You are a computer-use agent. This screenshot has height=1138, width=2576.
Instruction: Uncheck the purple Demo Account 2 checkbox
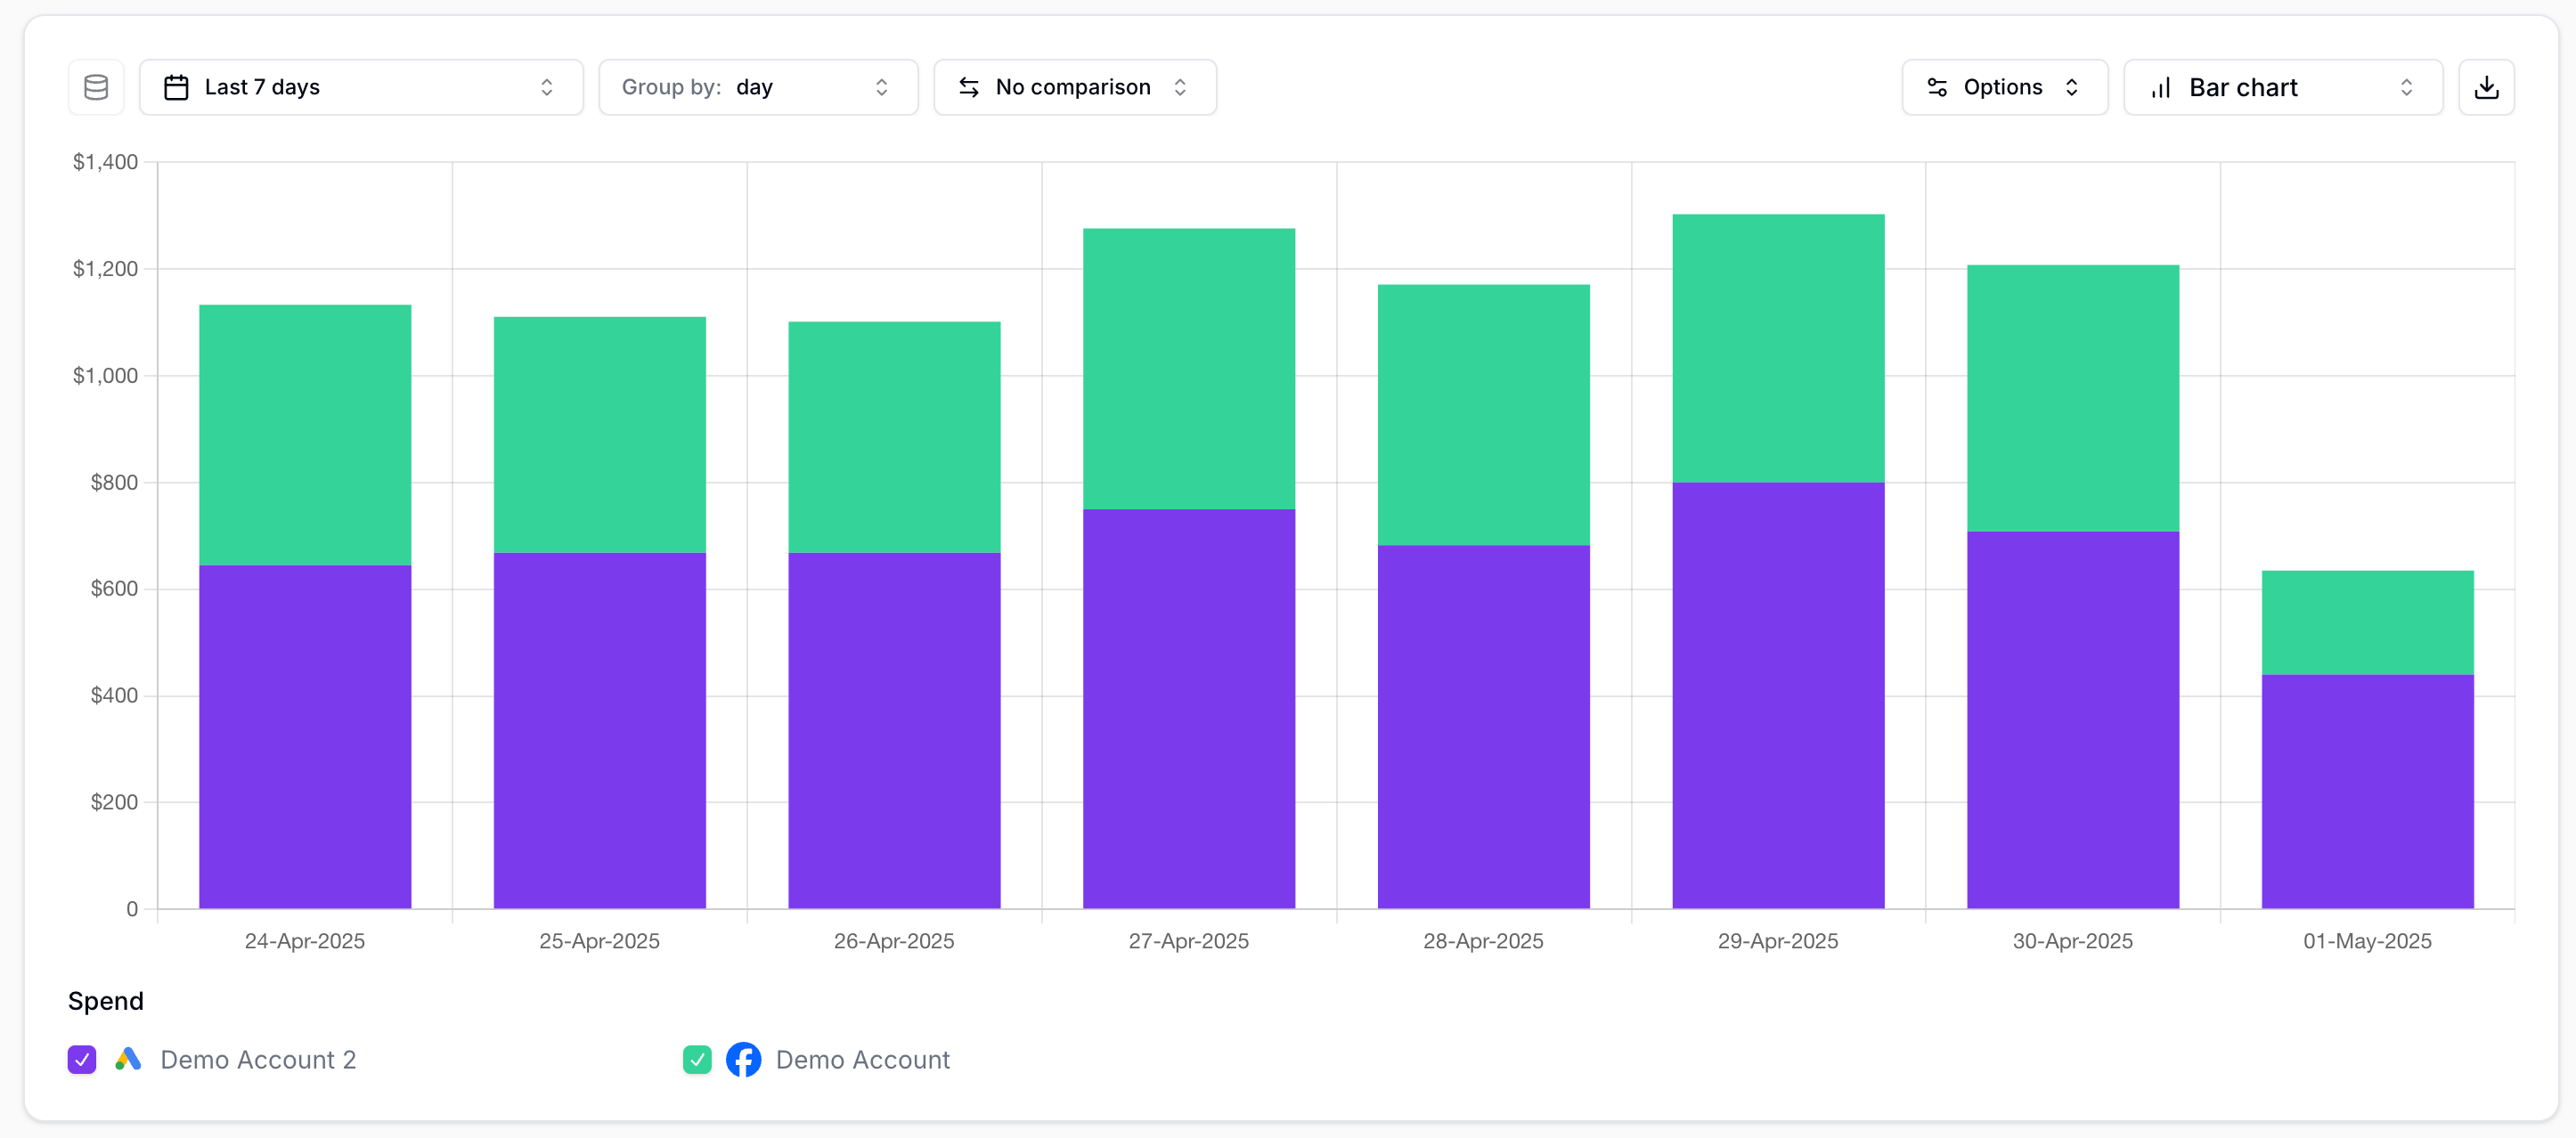coord(82,1059)
